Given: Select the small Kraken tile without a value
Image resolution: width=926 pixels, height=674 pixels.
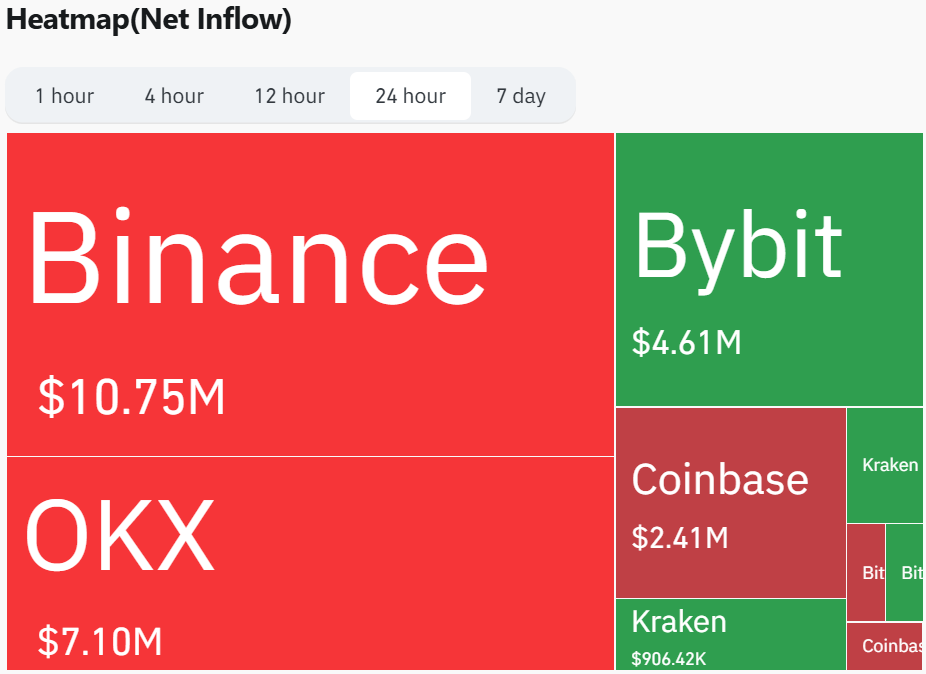Looking at the screenshot, I should [x=885, y=465].
